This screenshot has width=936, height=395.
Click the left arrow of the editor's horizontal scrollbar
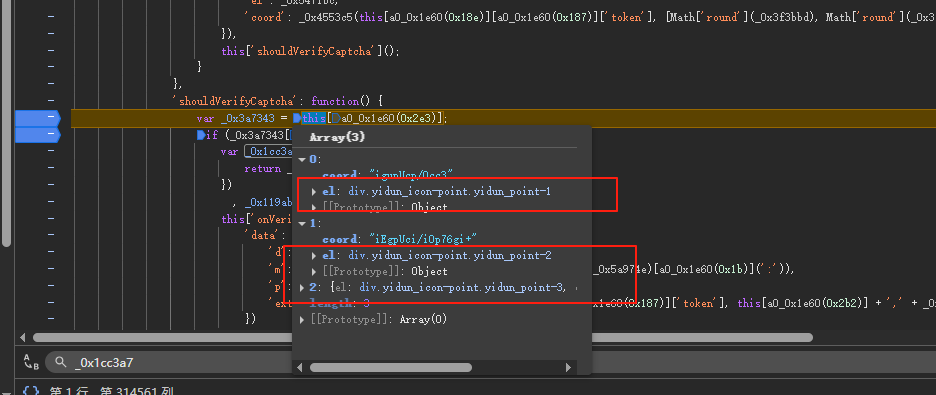click(23, 338)
